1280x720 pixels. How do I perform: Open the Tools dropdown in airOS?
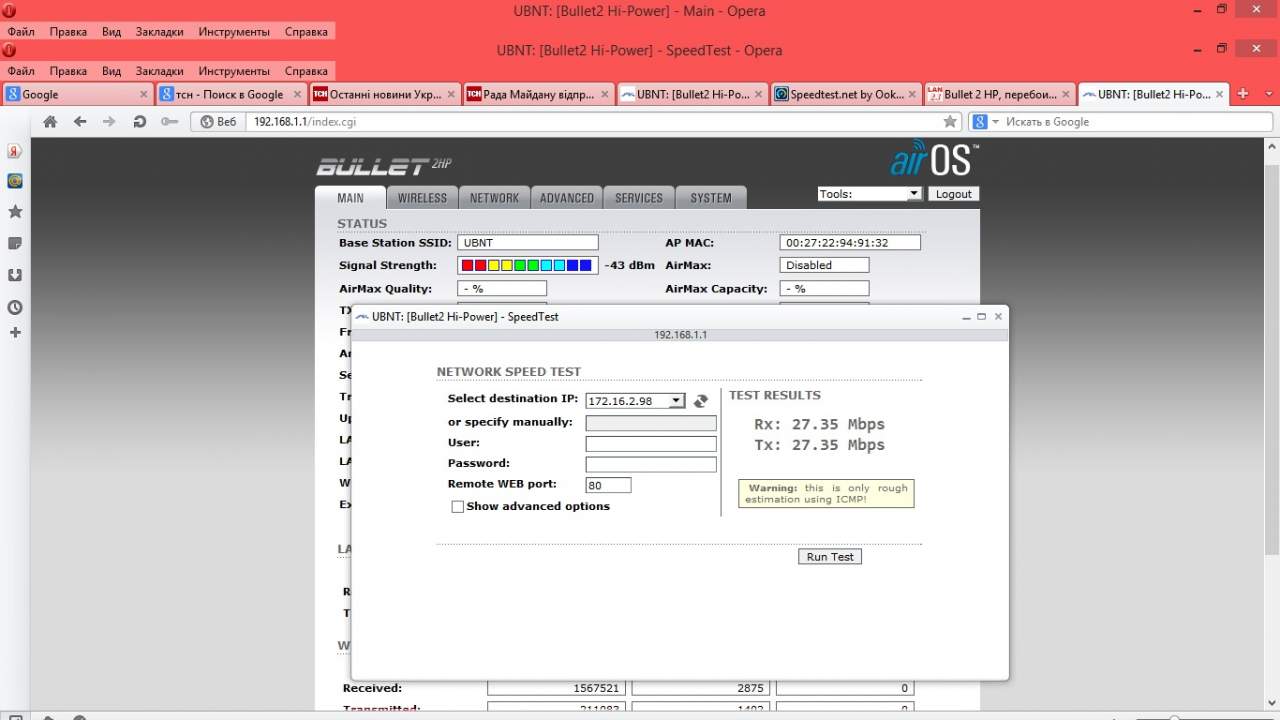point(869,194)
